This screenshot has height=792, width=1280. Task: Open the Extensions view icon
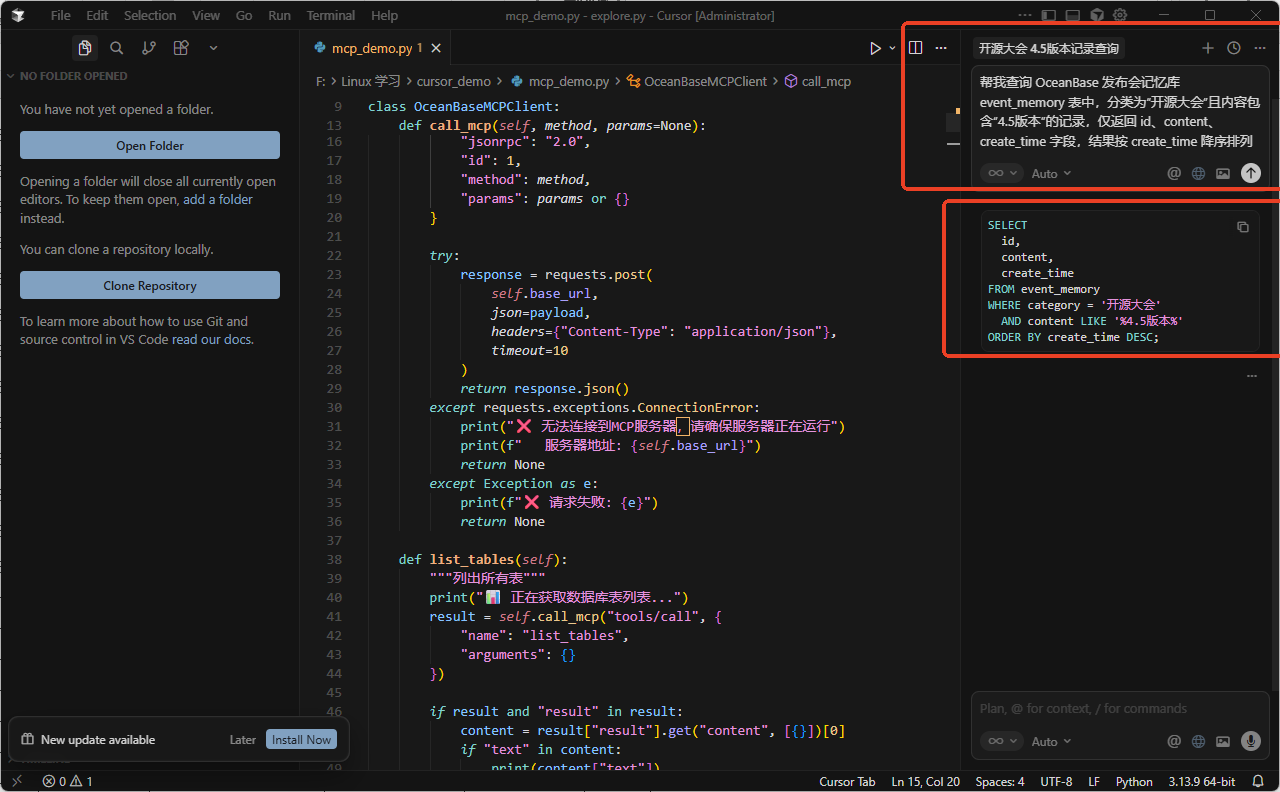click(181, 48)
